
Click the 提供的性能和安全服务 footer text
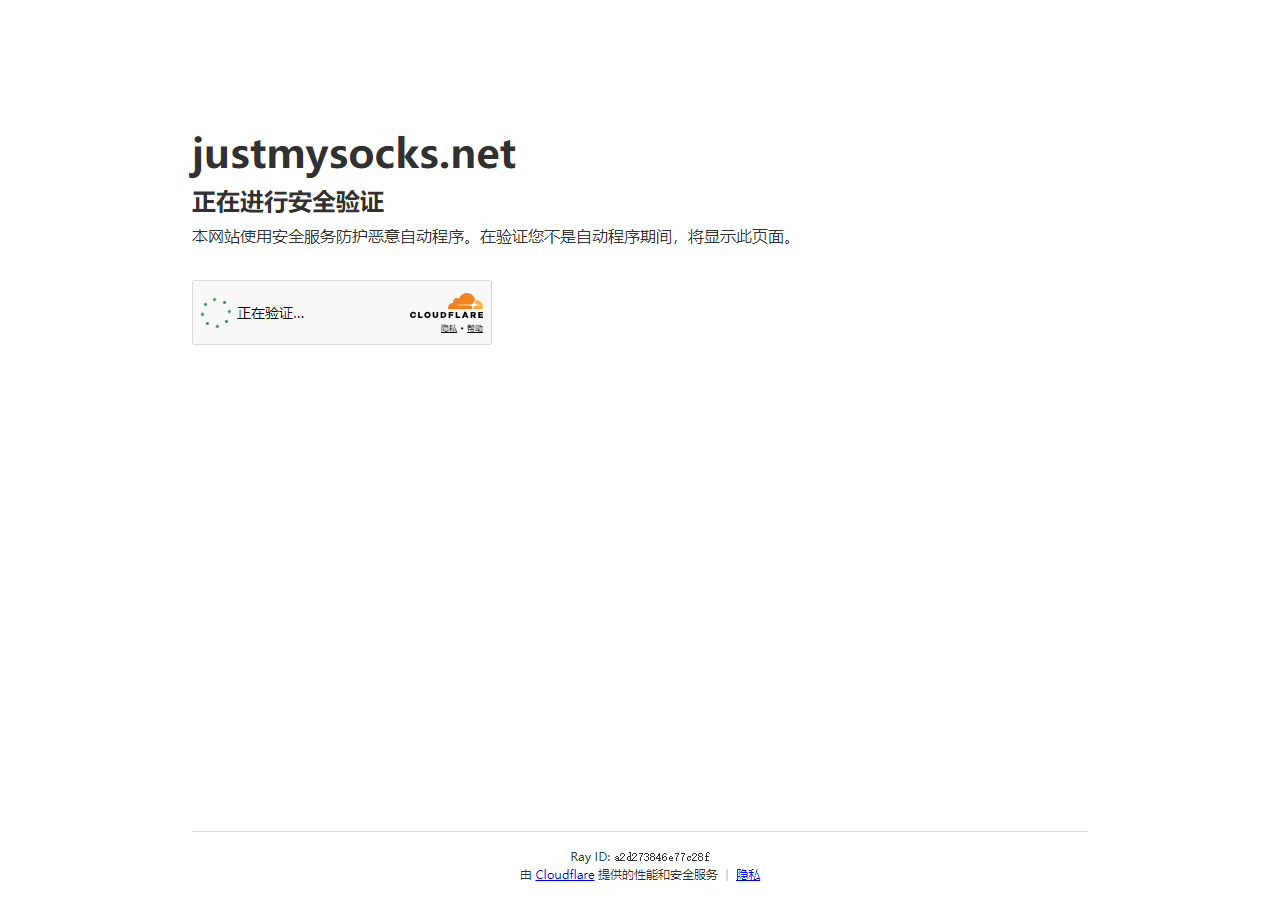click(658, 875)
